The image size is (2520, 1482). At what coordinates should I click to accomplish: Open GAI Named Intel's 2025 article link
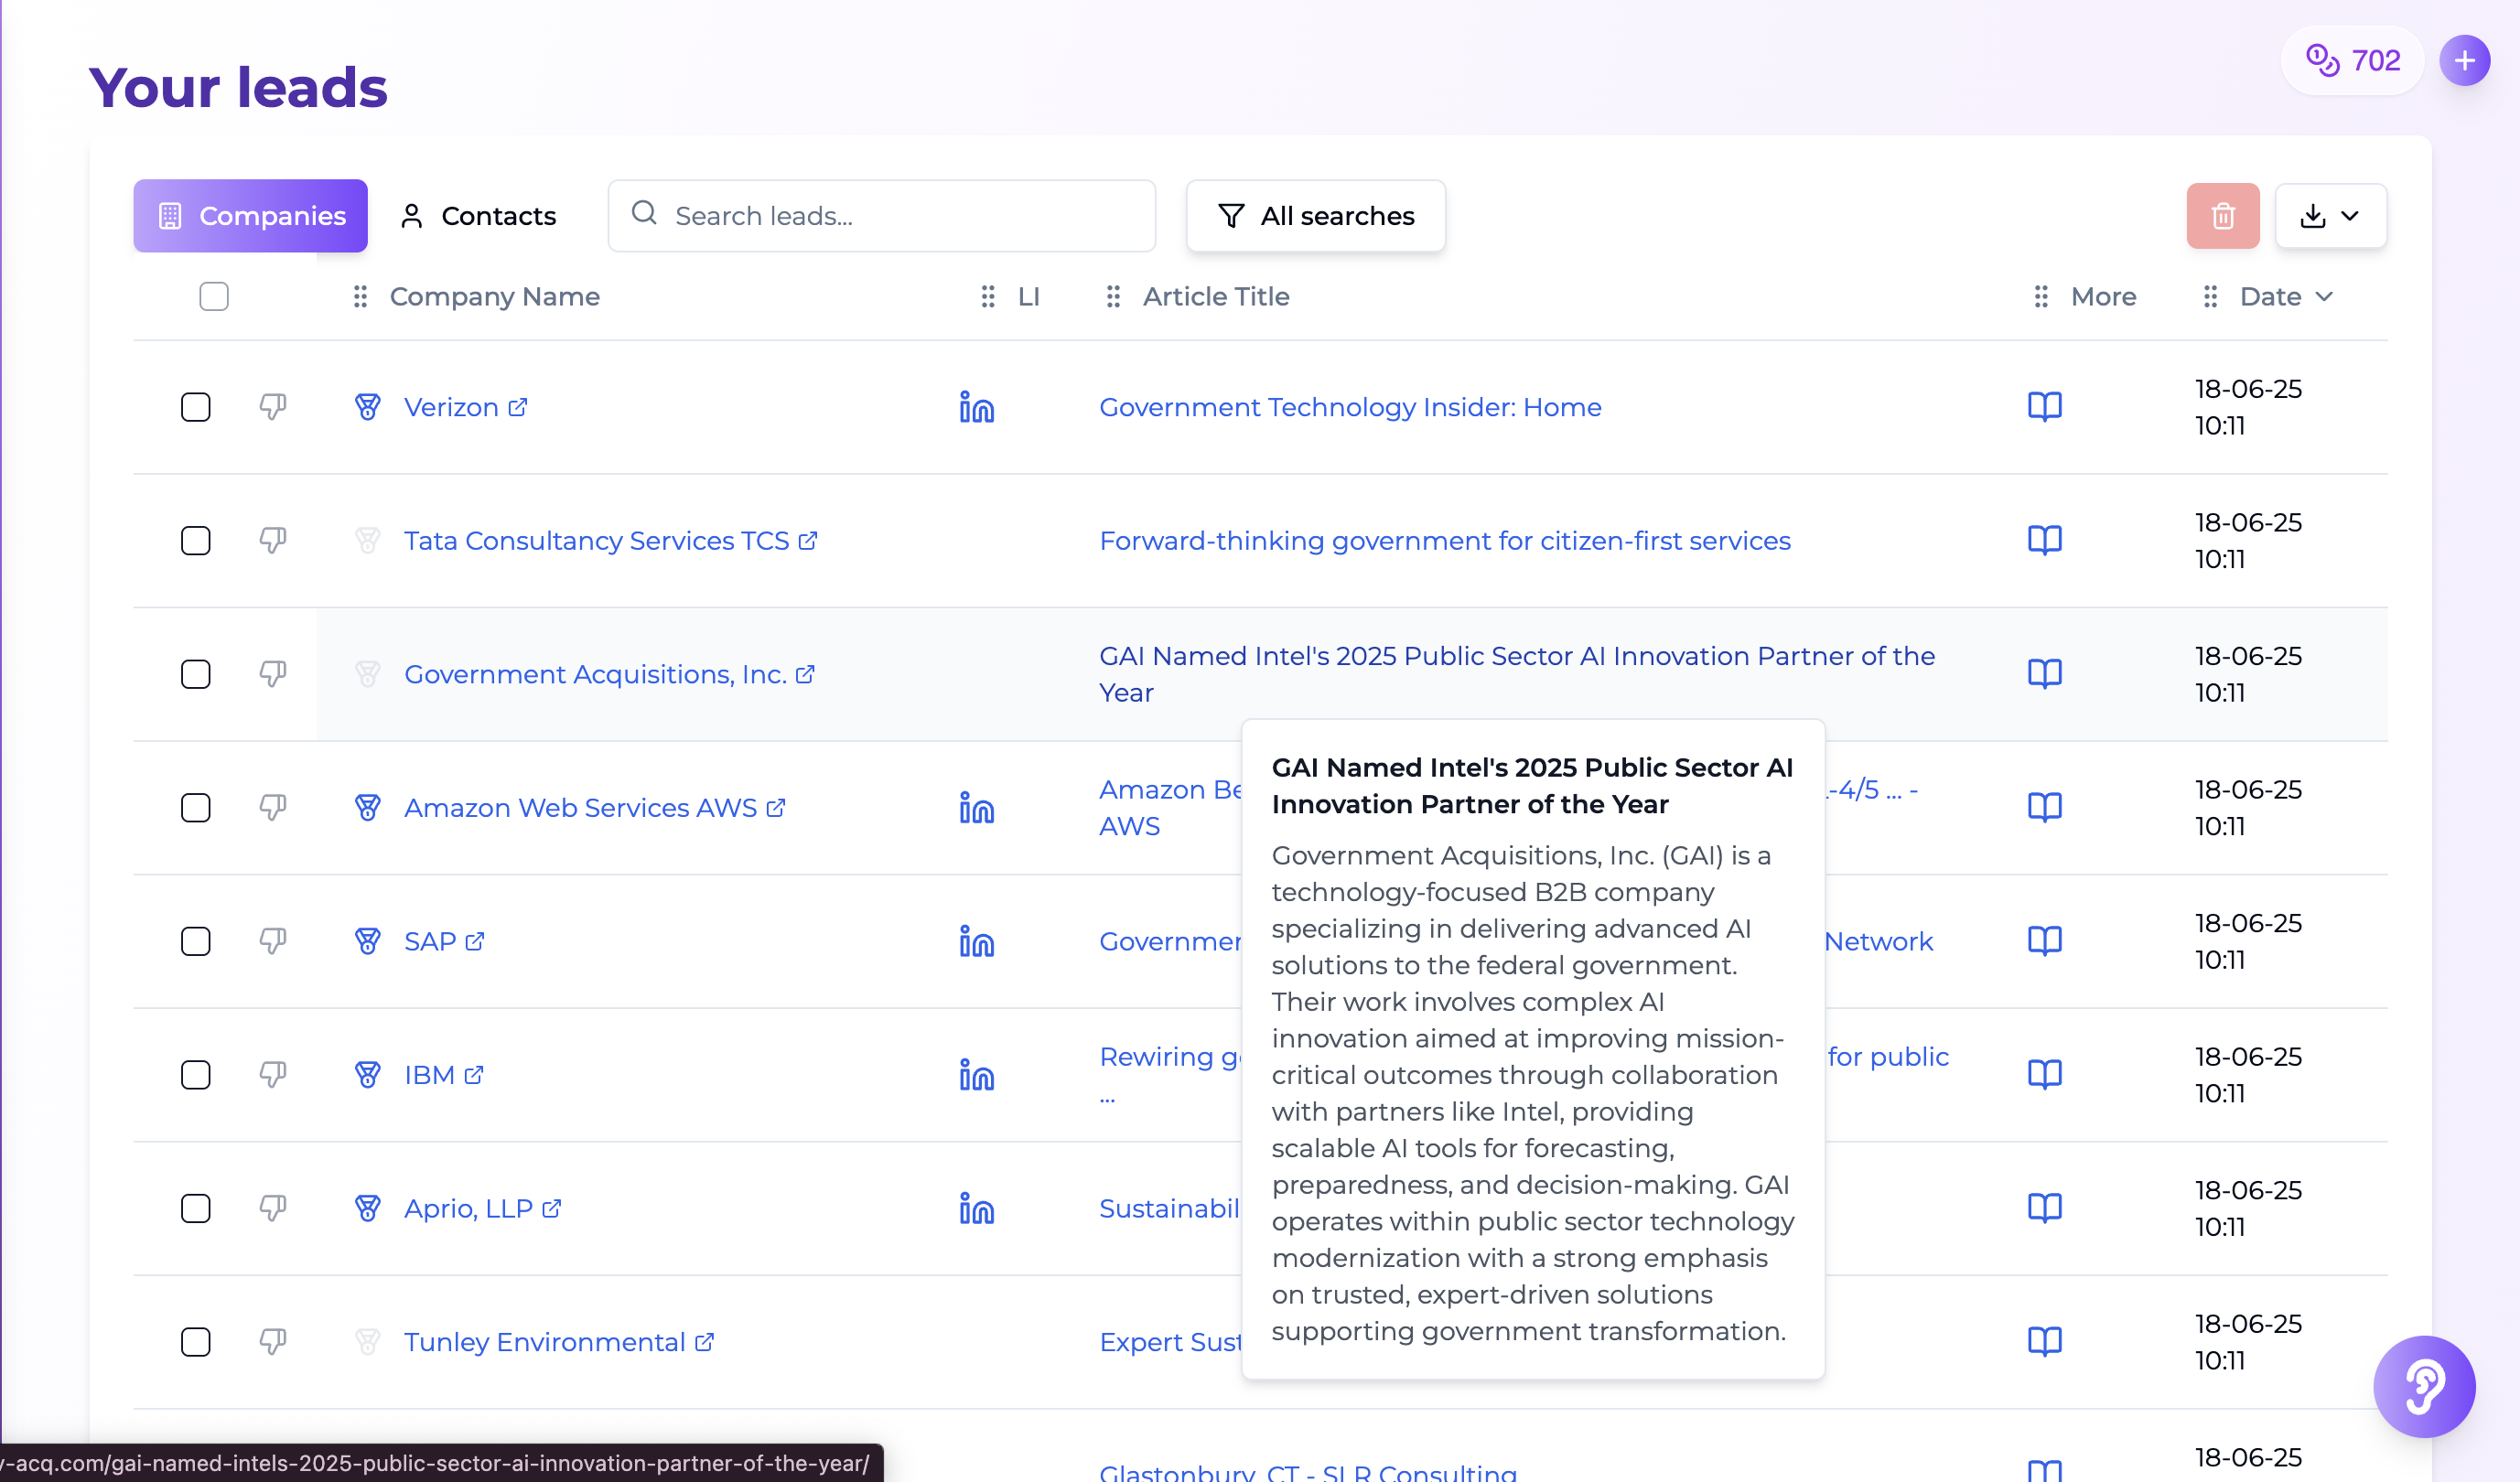[1517, 674]
